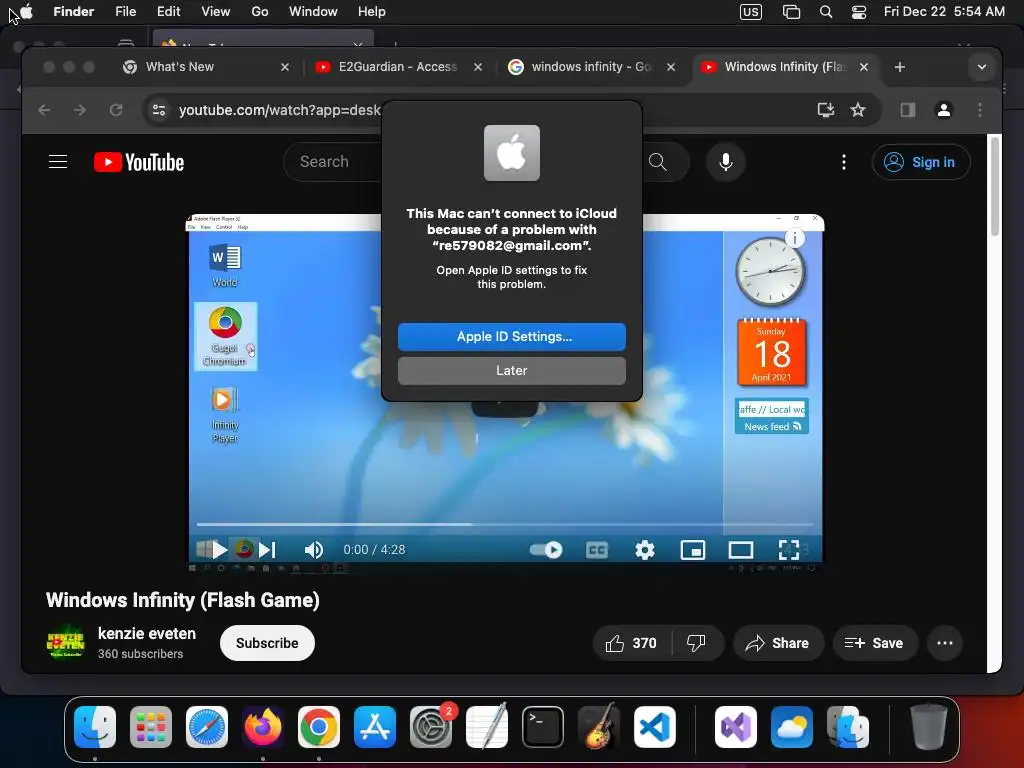Enable miniplayer mode
Image resolution: width=1024 pixels, height=768 pixels.
click(693, 550)
